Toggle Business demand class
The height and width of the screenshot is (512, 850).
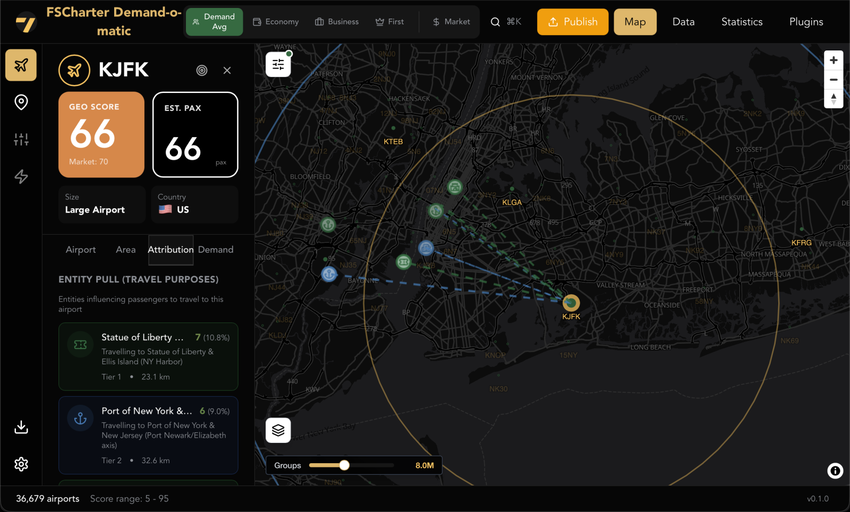[x=337, y=22]
